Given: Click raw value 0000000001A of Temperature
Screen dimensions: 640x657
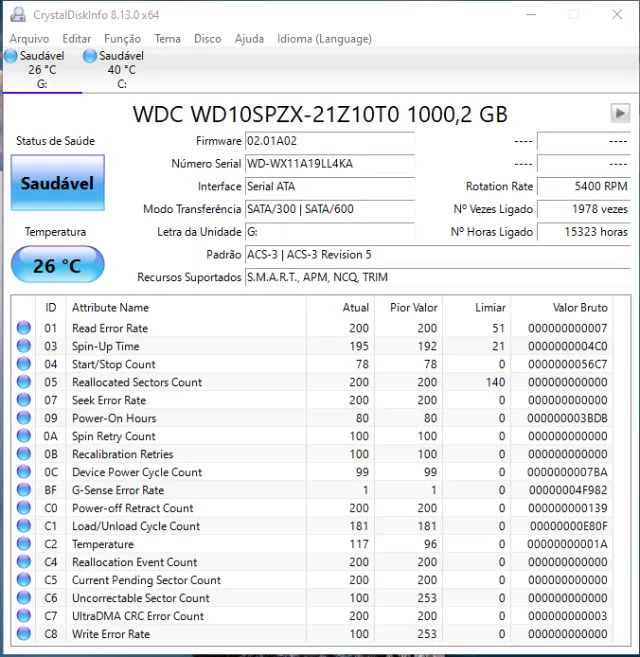Looking at the screenshot, I should [x=567, y=544].
